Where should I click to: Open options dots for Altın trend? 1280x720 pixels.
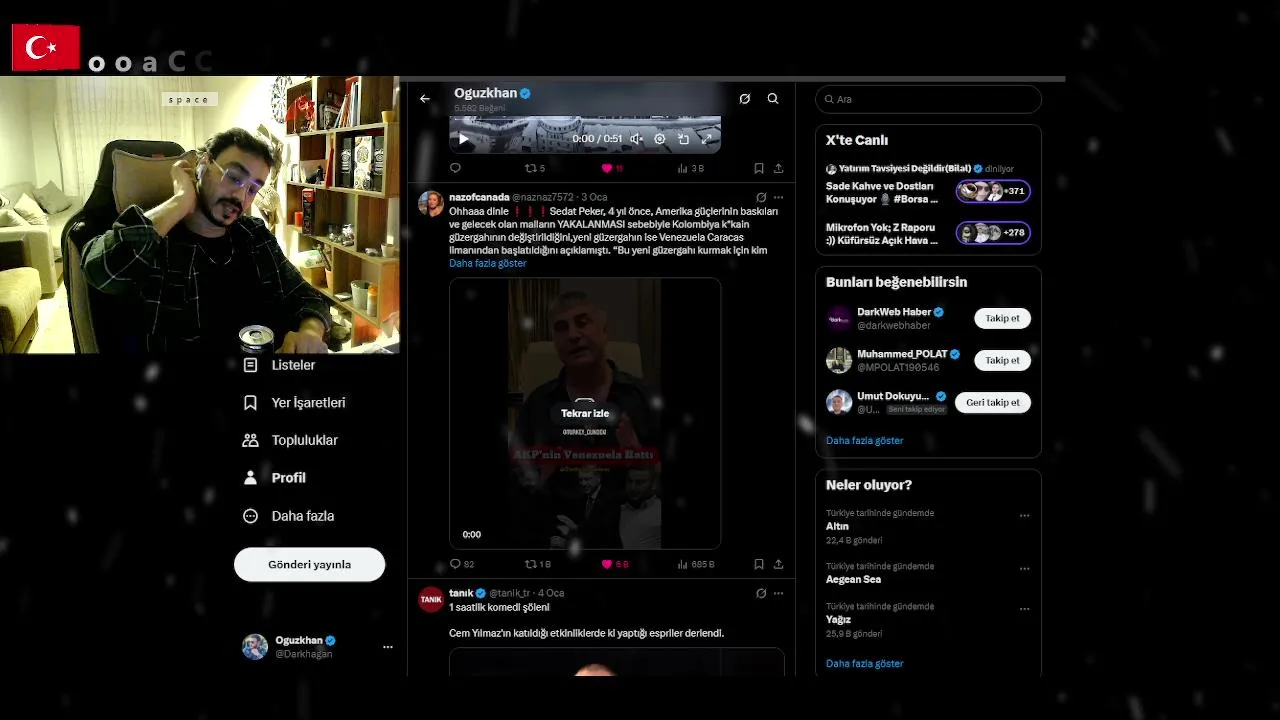click(1024, 516)
